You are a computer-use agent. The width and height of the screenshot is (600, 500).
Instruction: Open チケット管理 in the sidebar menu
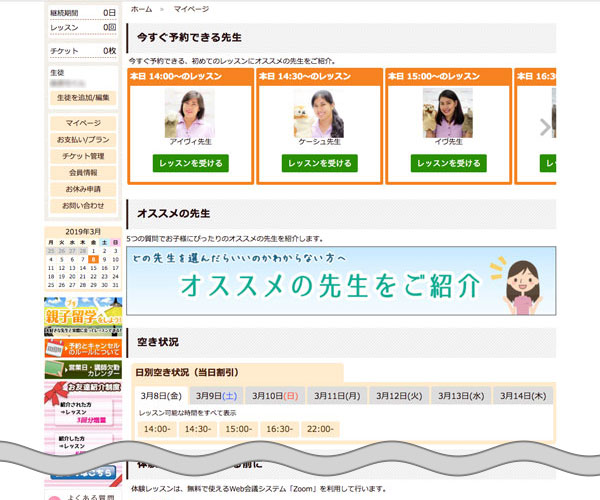click(x=83, y=156)
